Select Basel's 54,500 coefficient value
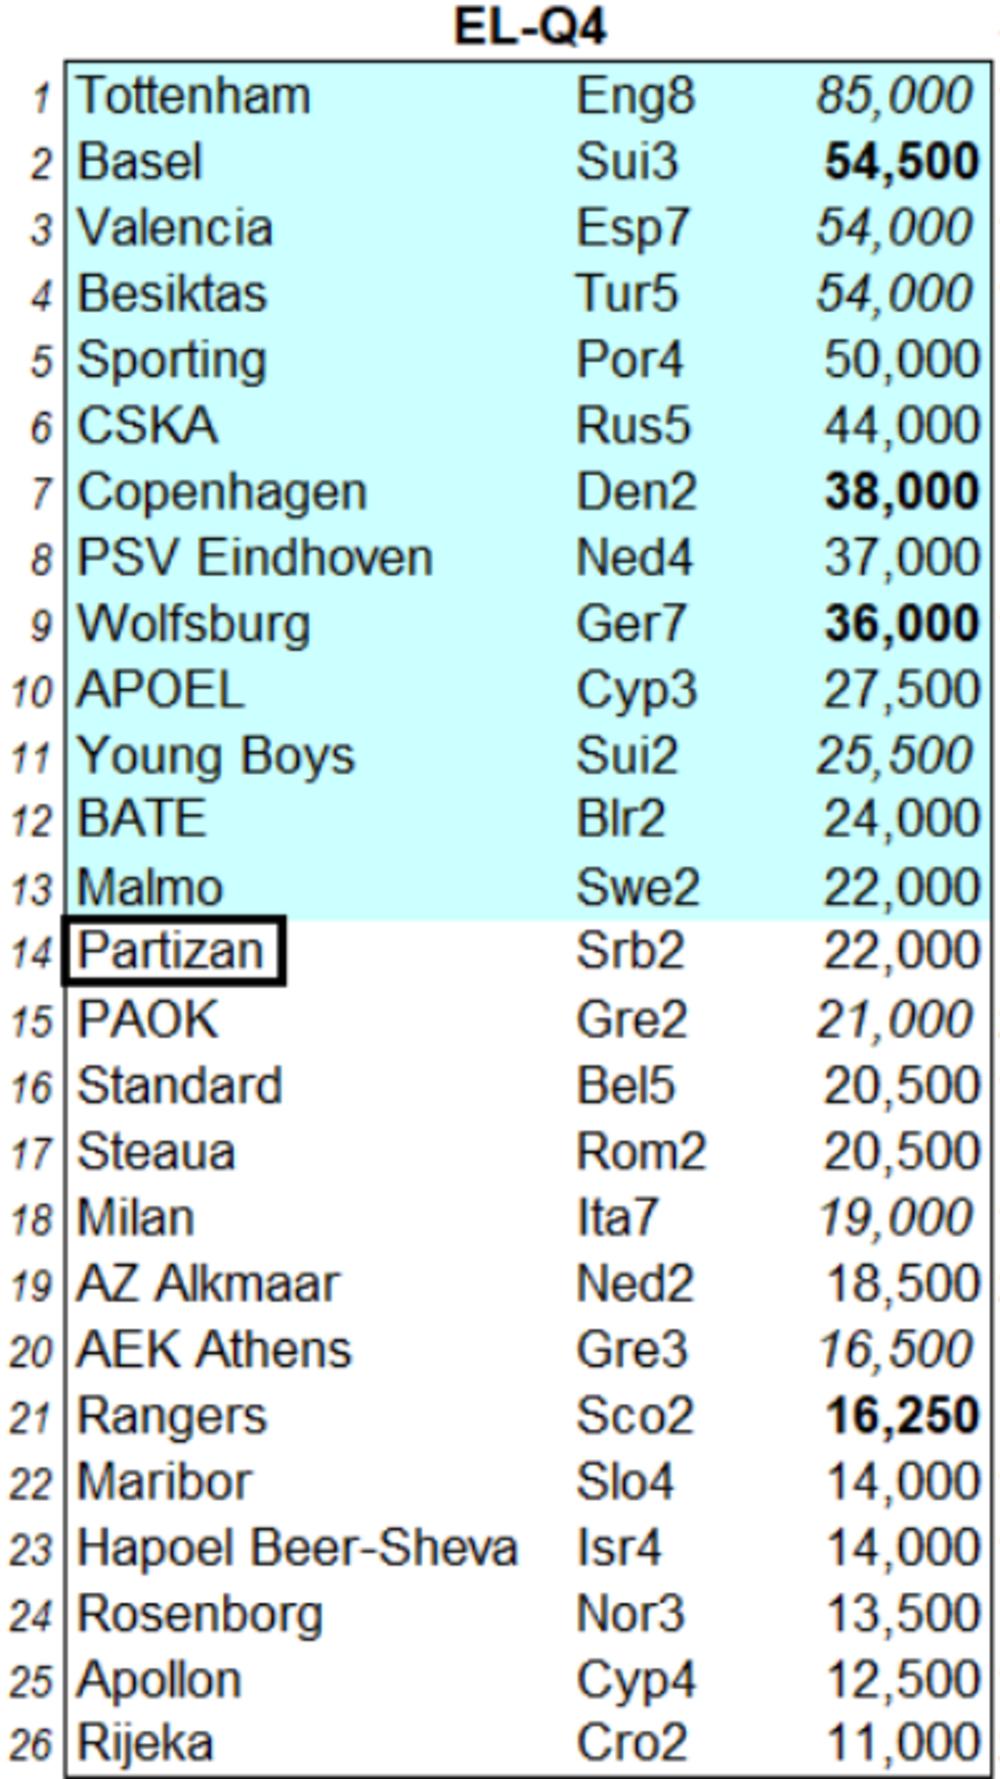Viewport: 1000px width, 1779px height. 900,162
